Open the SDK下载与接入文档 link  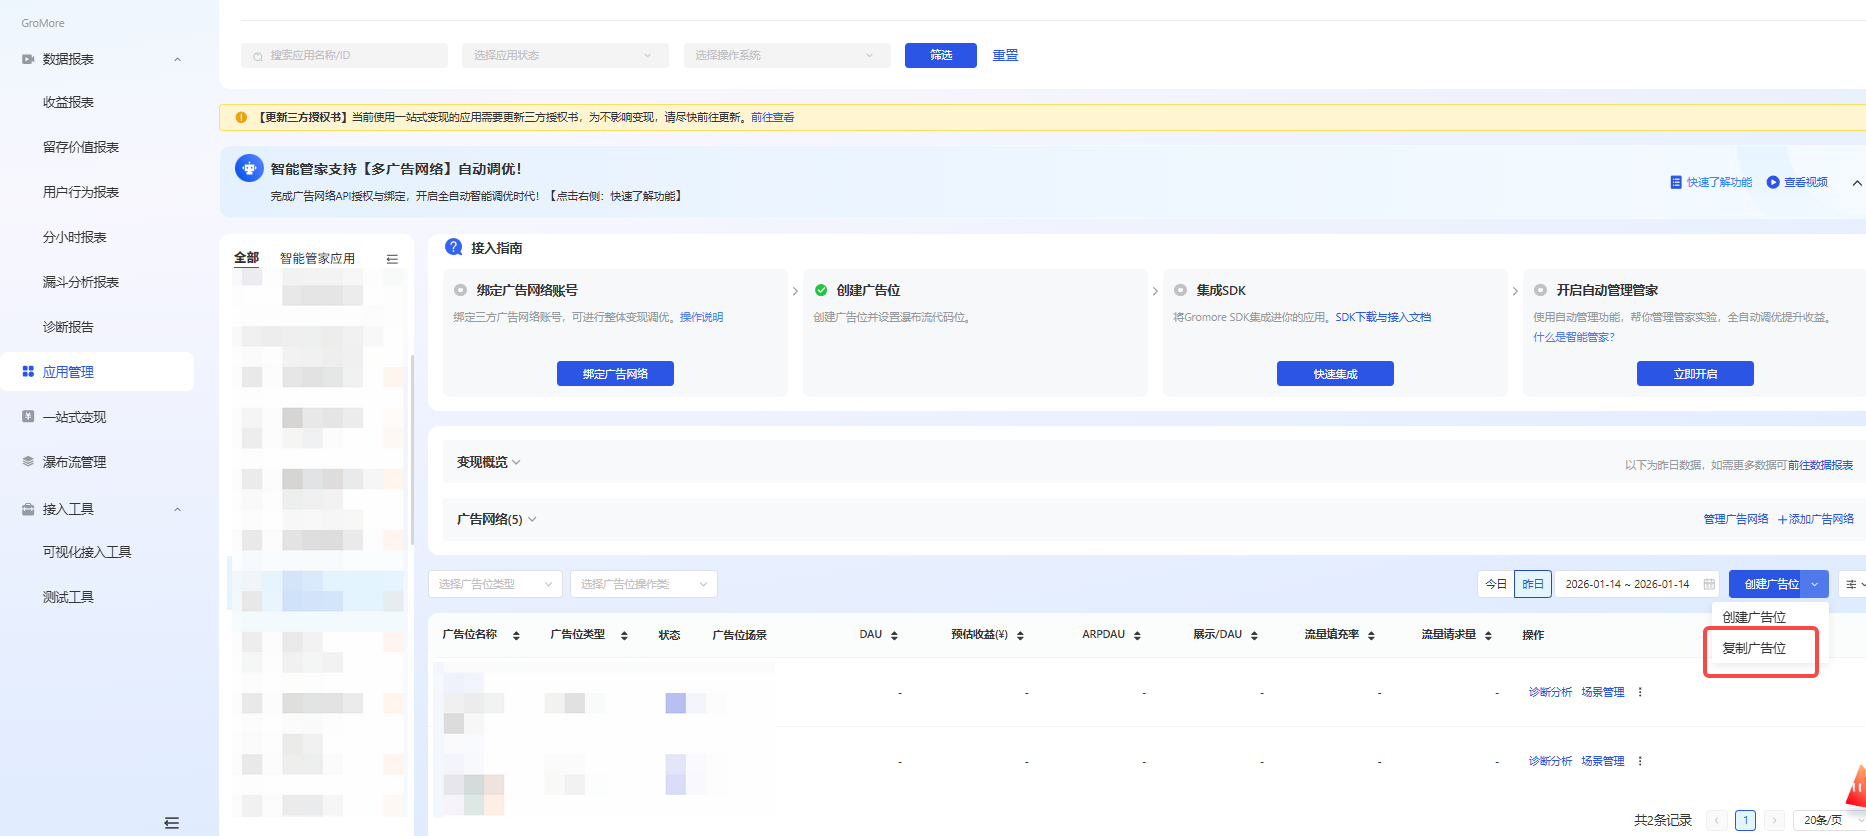1383,317
